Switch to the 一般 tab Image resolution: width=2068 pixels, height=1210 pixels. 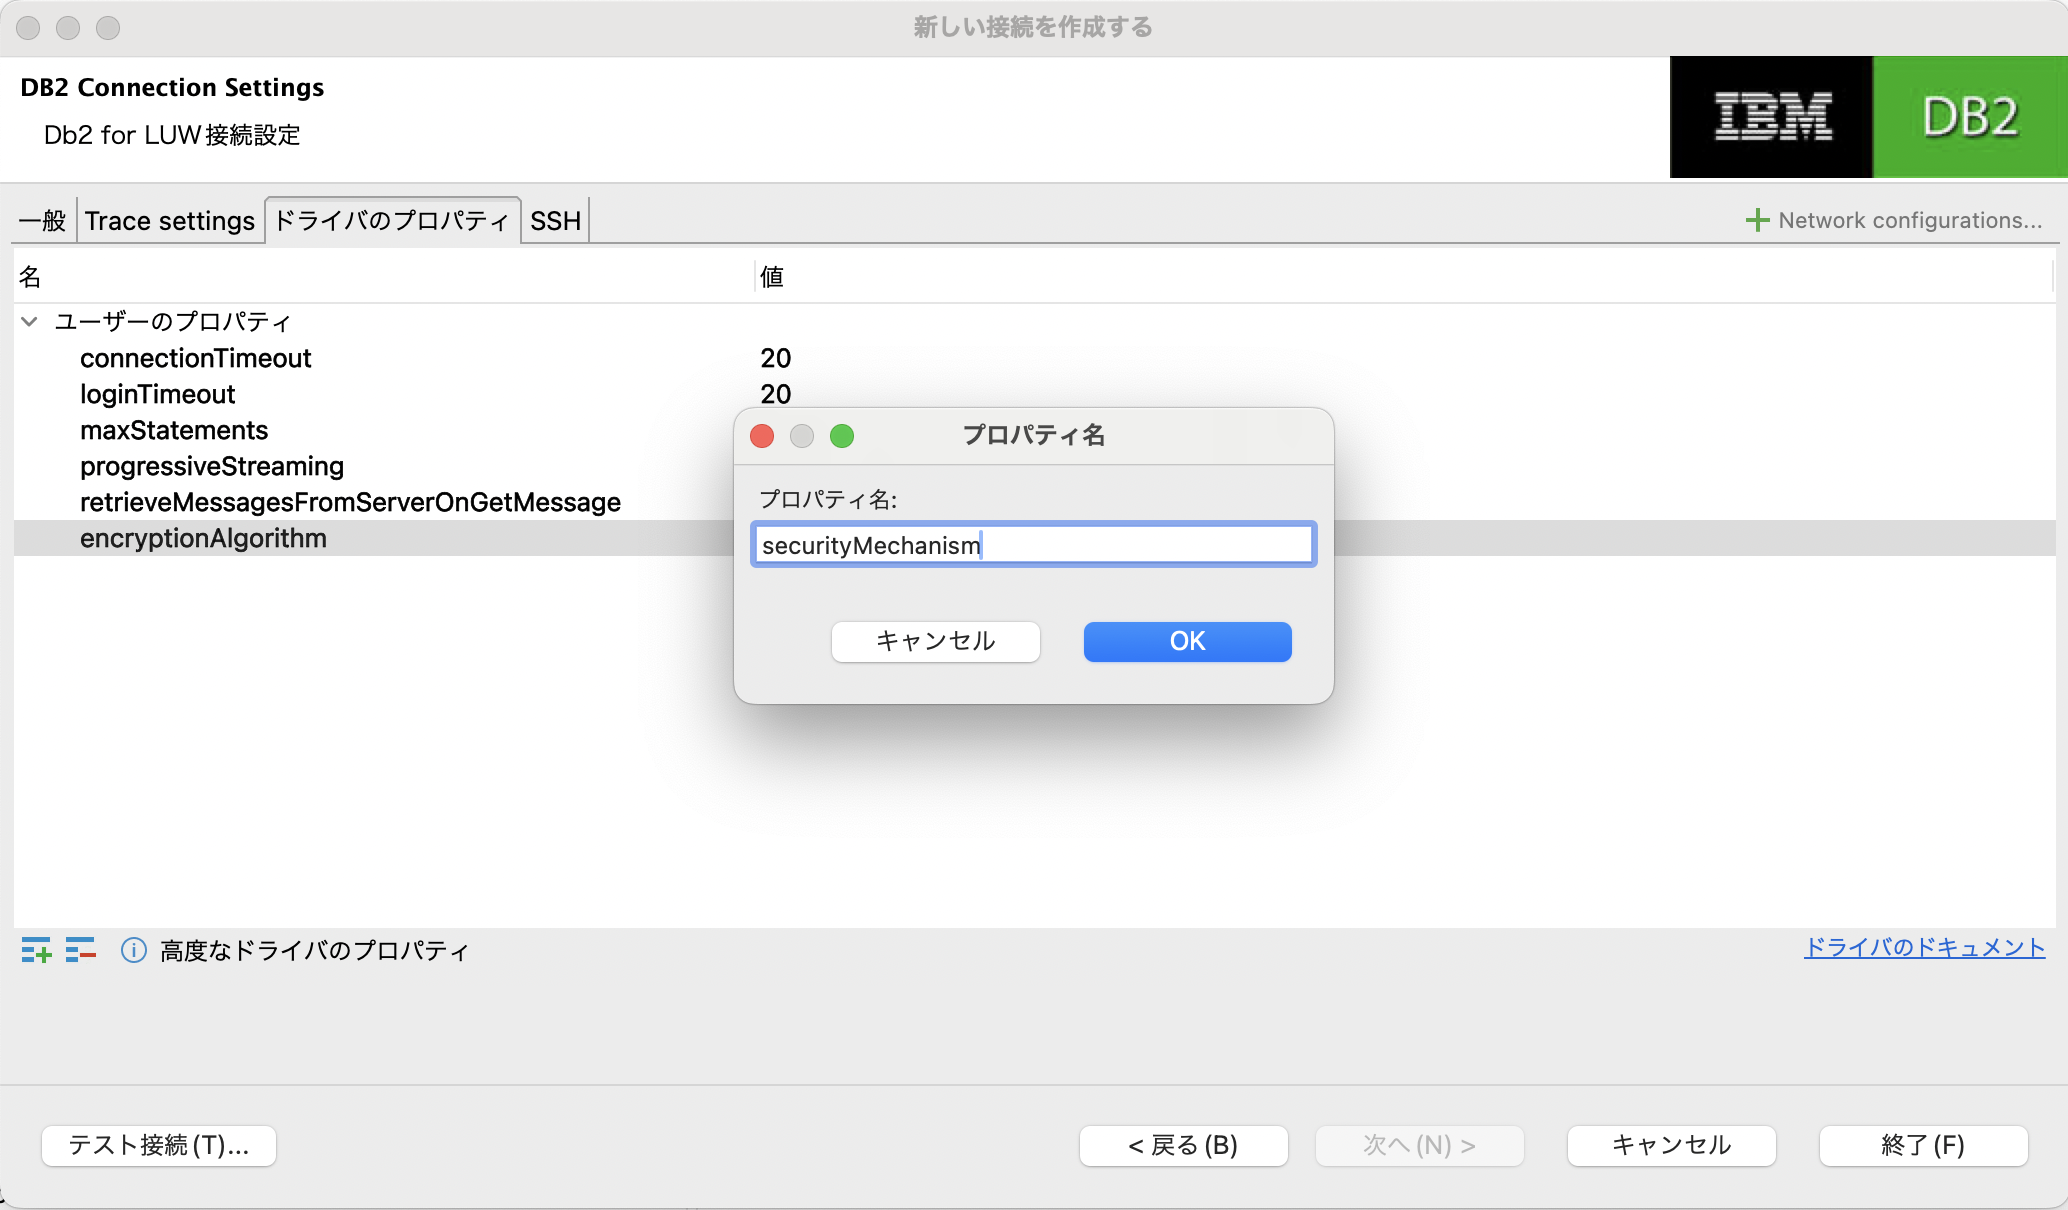pos(42,221)
